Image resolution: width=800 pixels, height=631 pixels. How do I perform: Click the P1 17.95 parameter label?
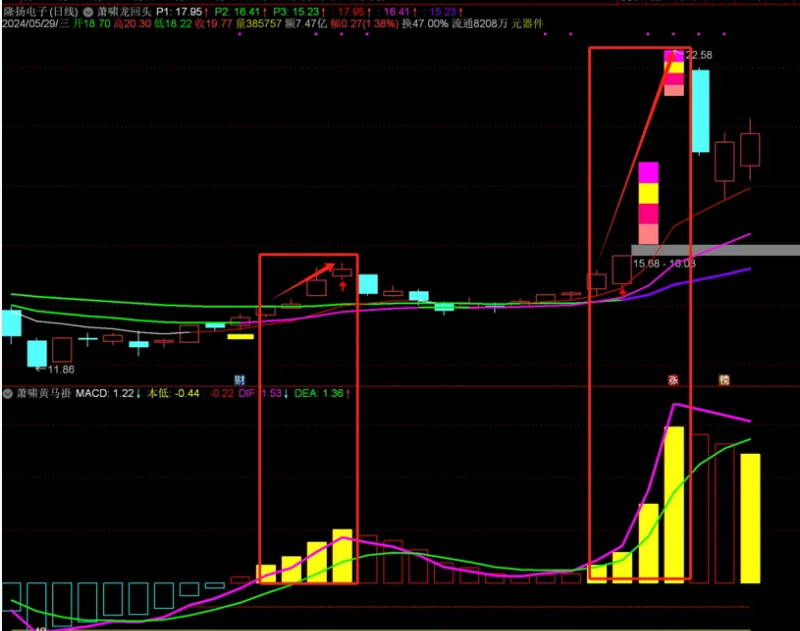coord(181,10)
